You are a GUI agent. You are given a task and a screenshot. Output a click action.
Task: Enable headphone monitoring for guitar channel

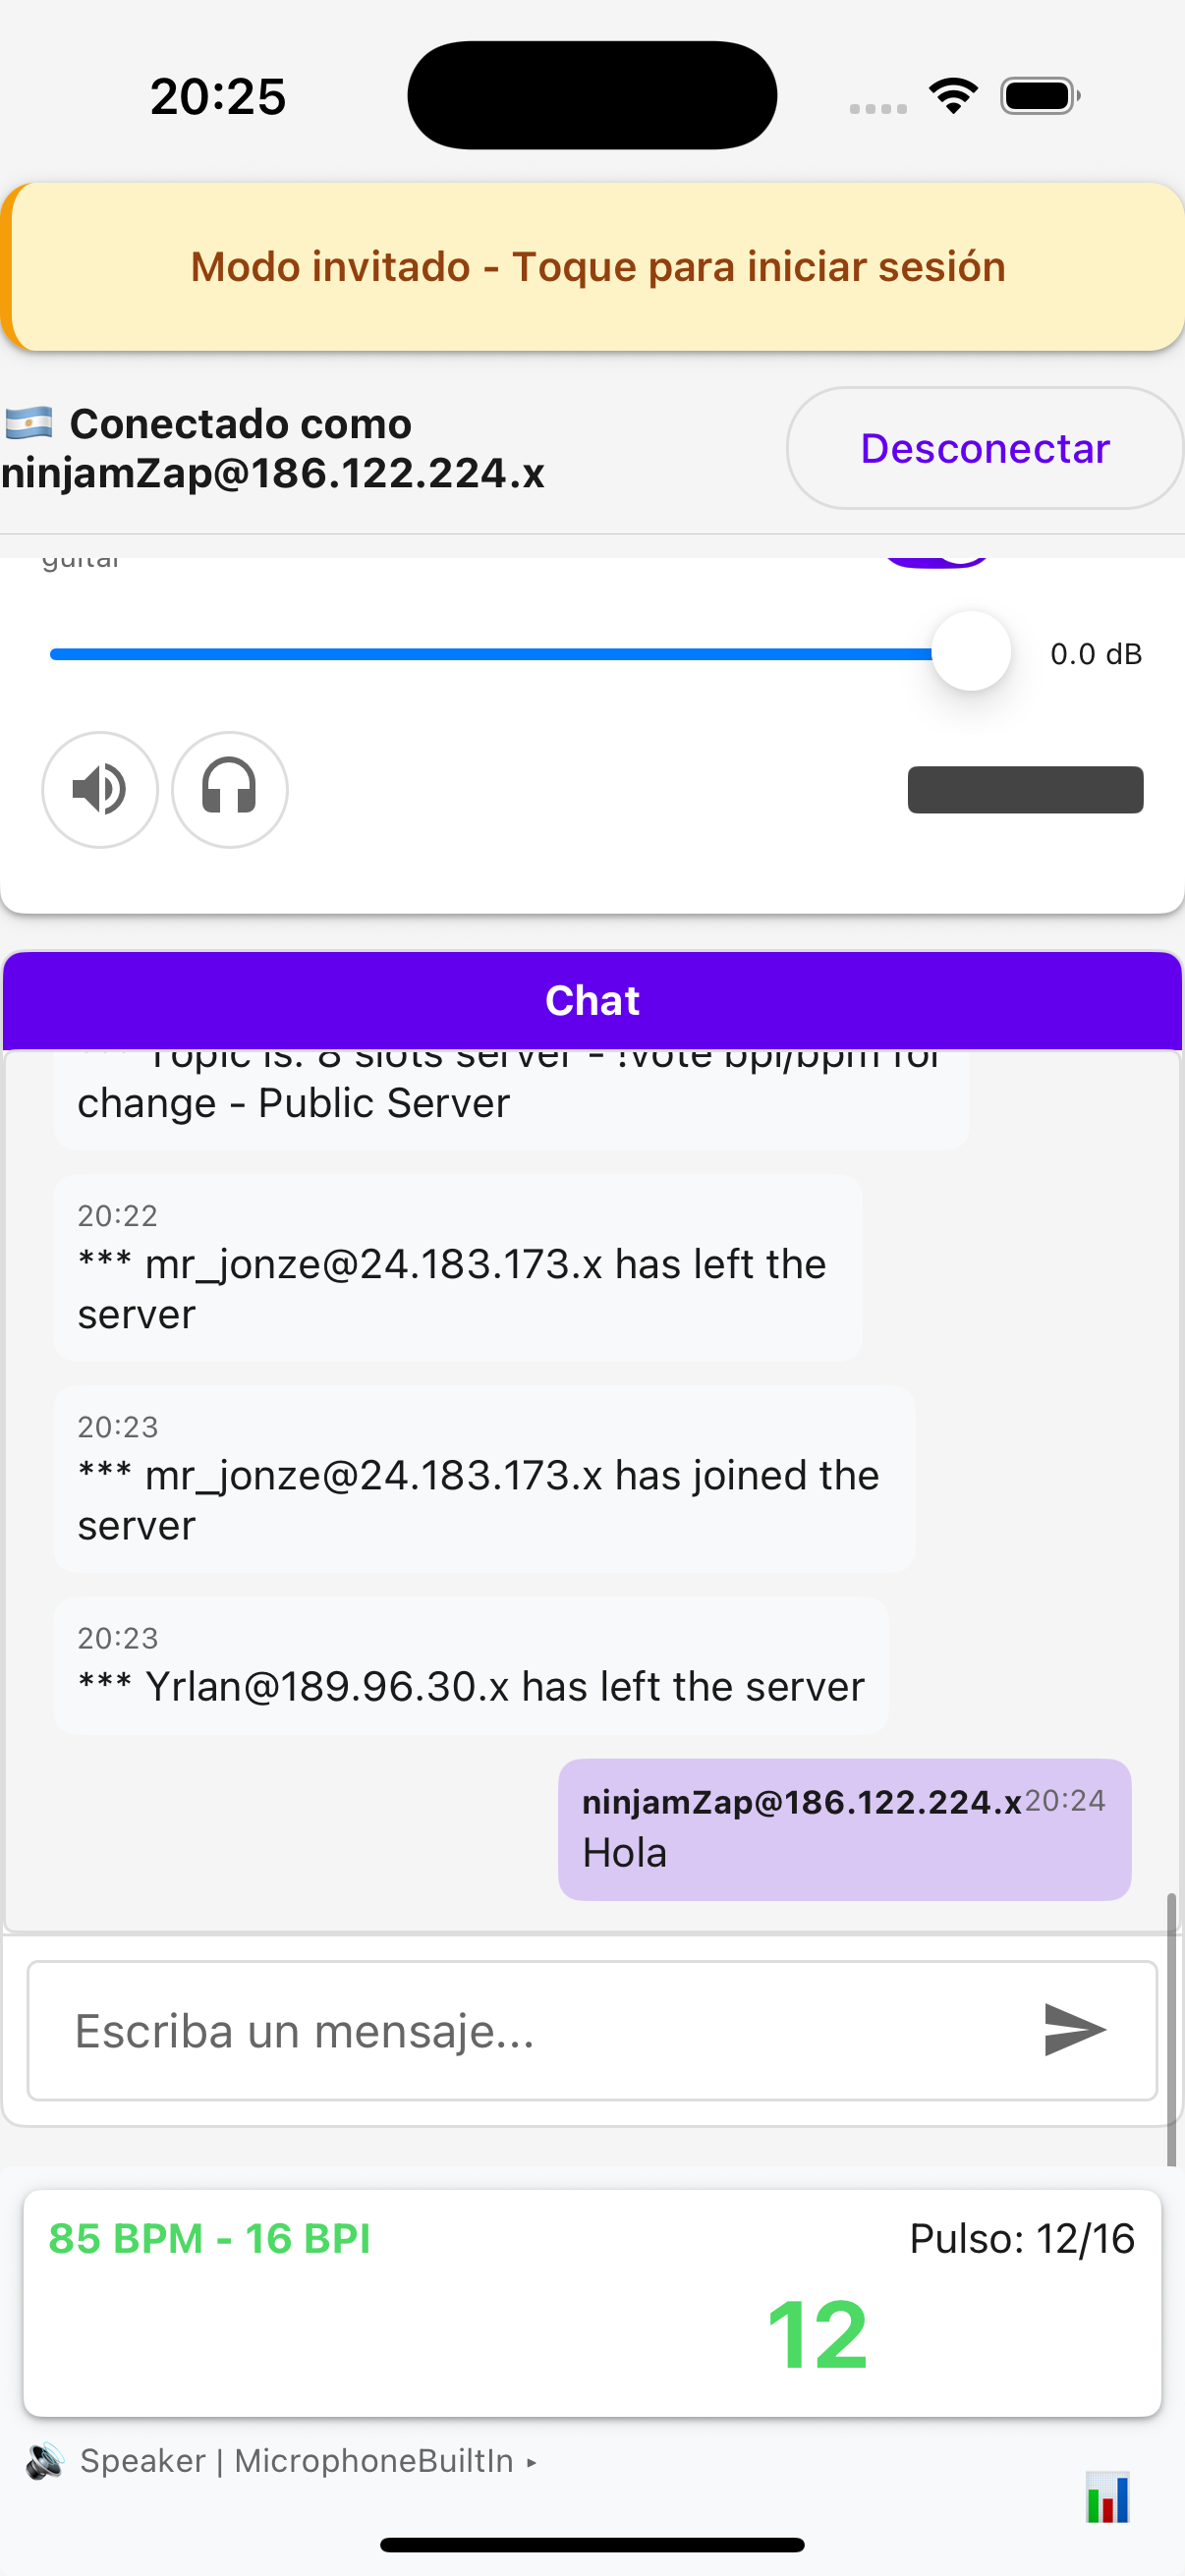[229, 790]
